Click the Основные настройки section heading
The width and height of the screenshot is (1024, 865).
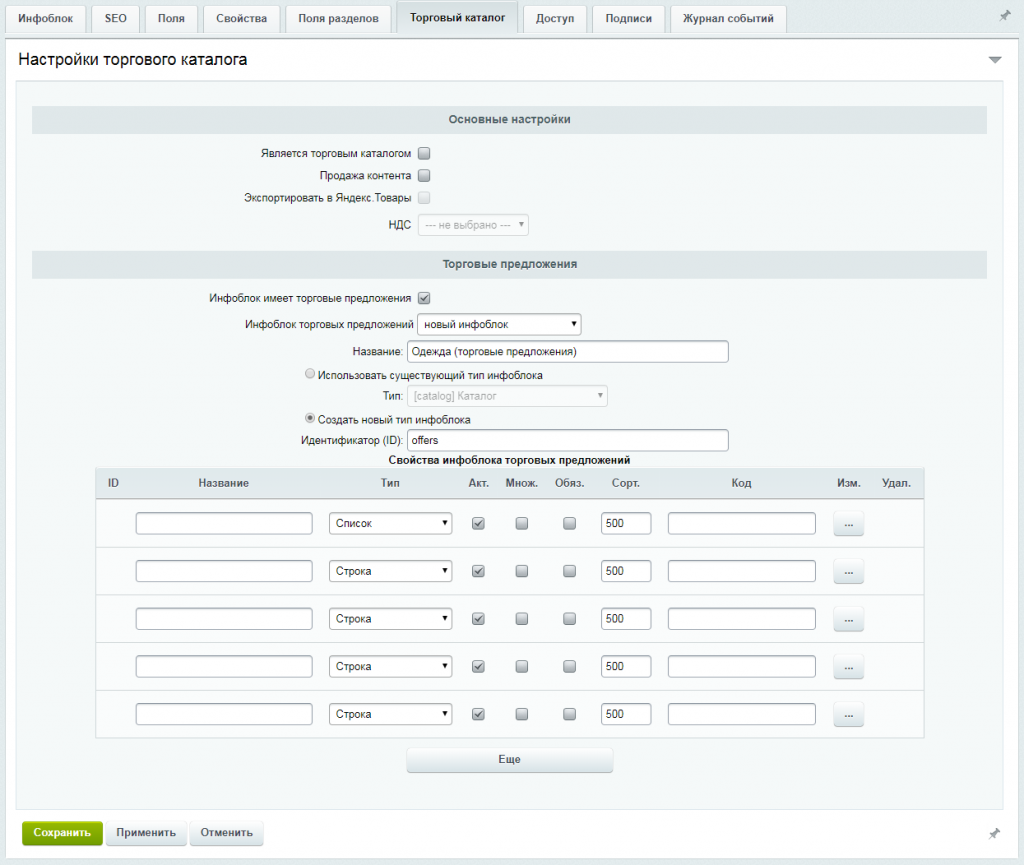point(509,119)
